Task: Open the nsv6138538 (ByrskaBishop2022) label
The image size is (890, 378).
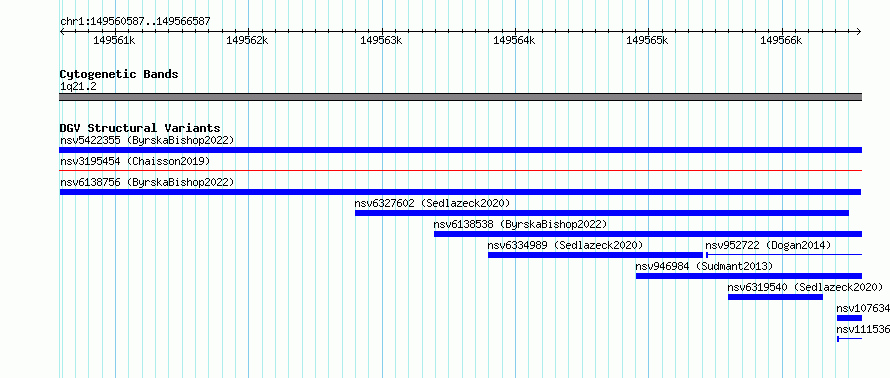Action: click(x=520, y=224)
